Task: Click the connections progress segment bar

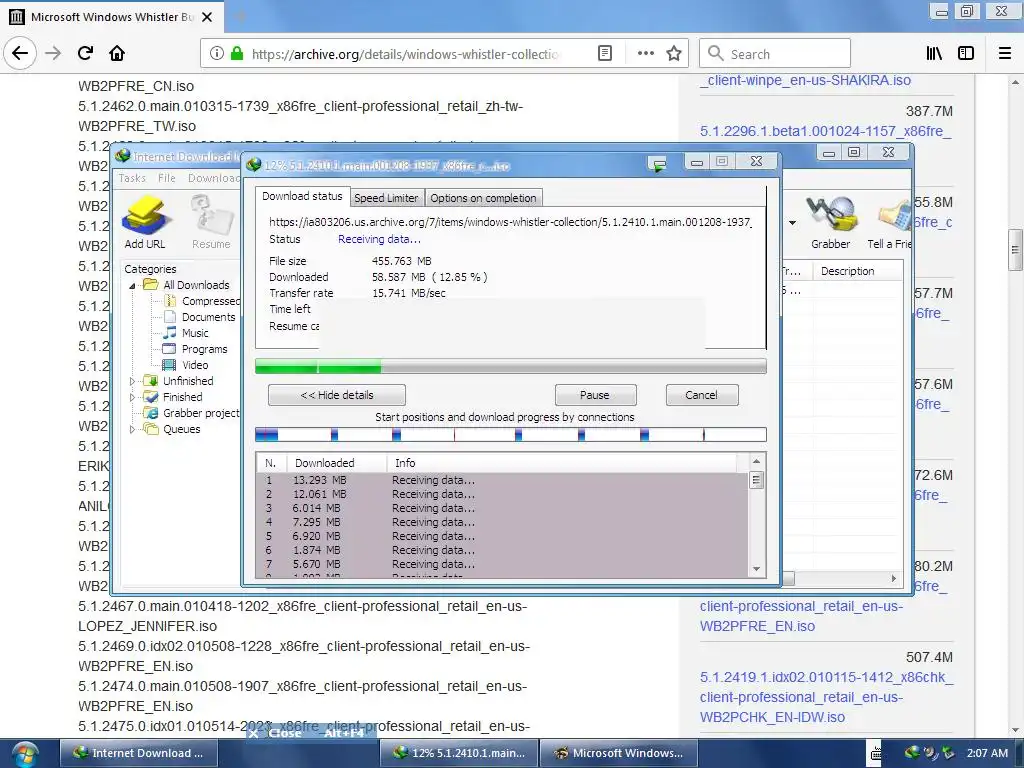Action: click(x=511, y=434)
